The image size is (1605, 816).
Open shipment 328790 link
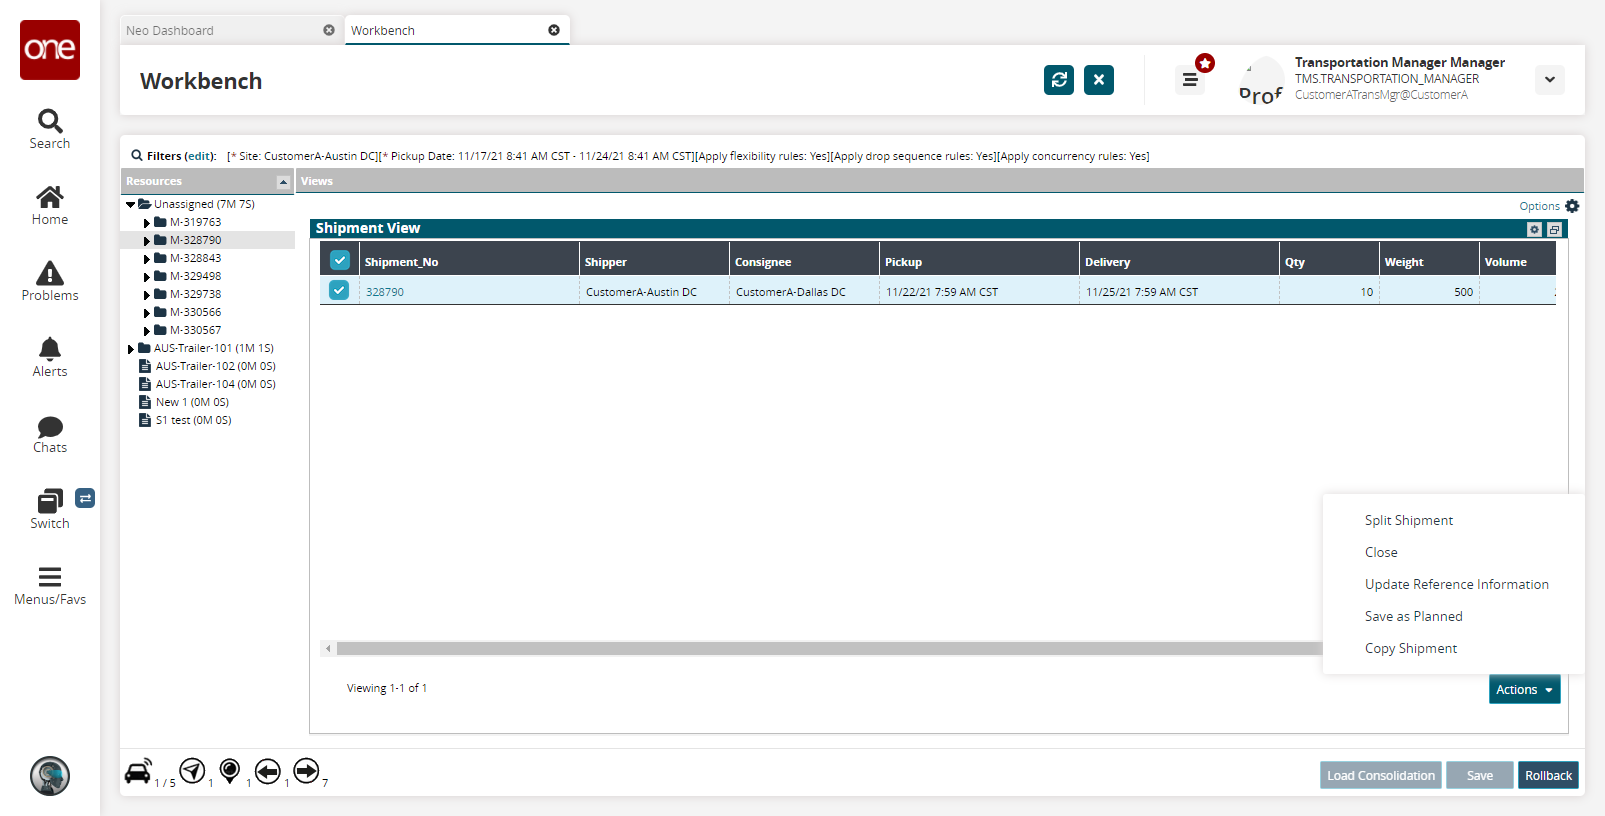coord(385,292)
